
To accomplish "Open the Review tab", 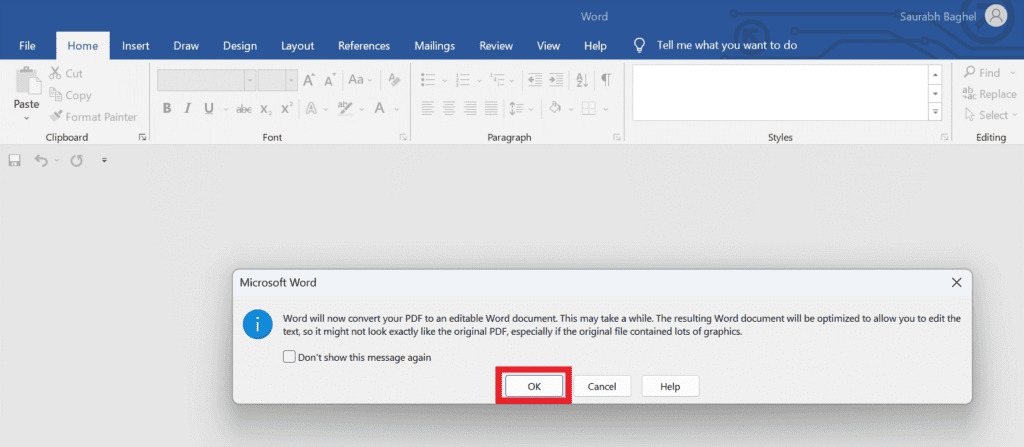I will pyautogui.click(x=496, y=46).
